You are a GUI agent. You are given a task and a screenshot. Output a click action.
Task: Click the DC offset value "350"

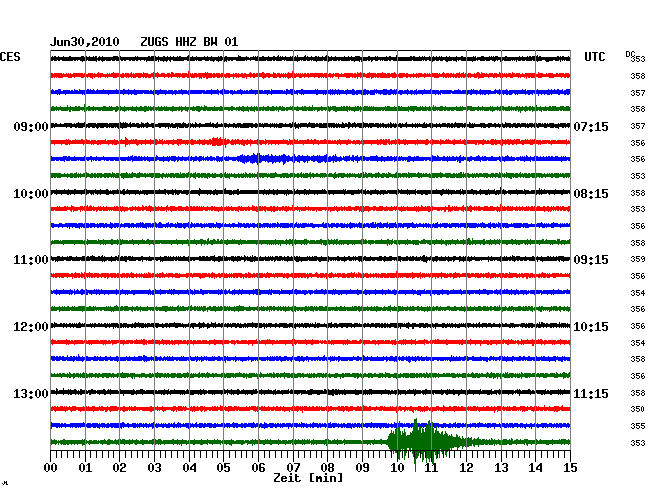click(x=638, y=409)
